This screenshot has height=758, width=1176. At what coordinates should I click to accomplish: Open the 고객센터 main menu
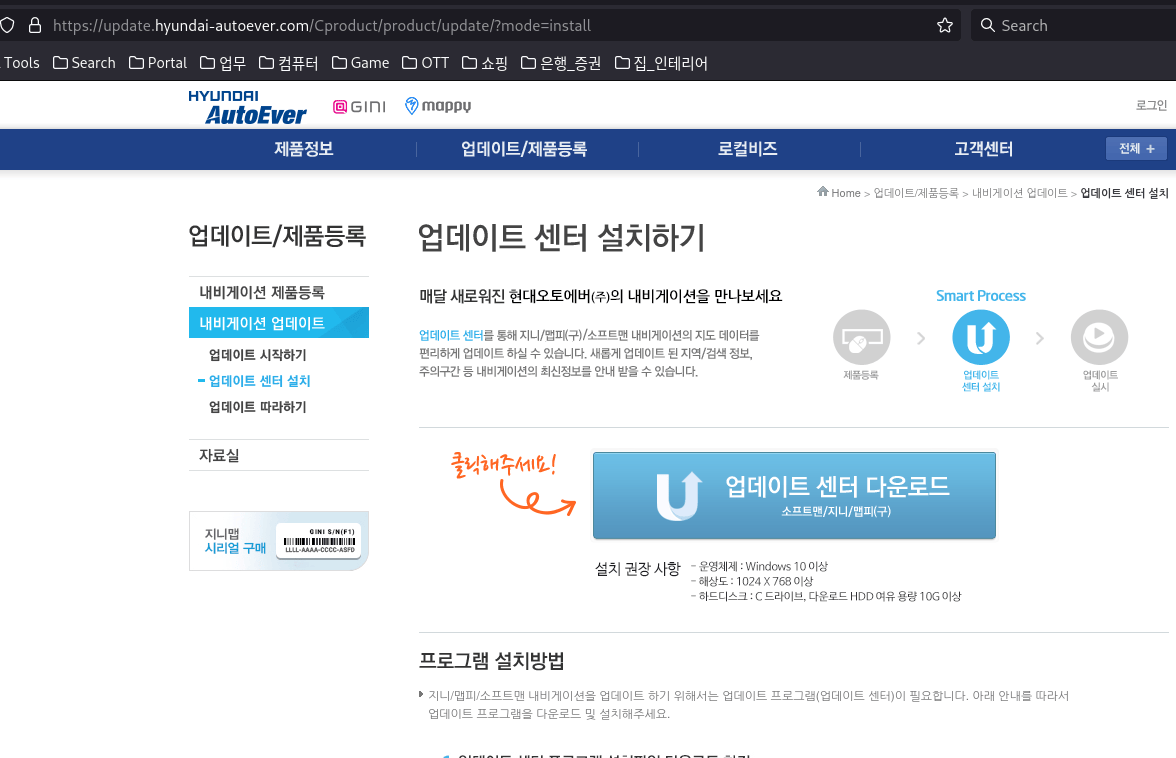click(983, 149)
